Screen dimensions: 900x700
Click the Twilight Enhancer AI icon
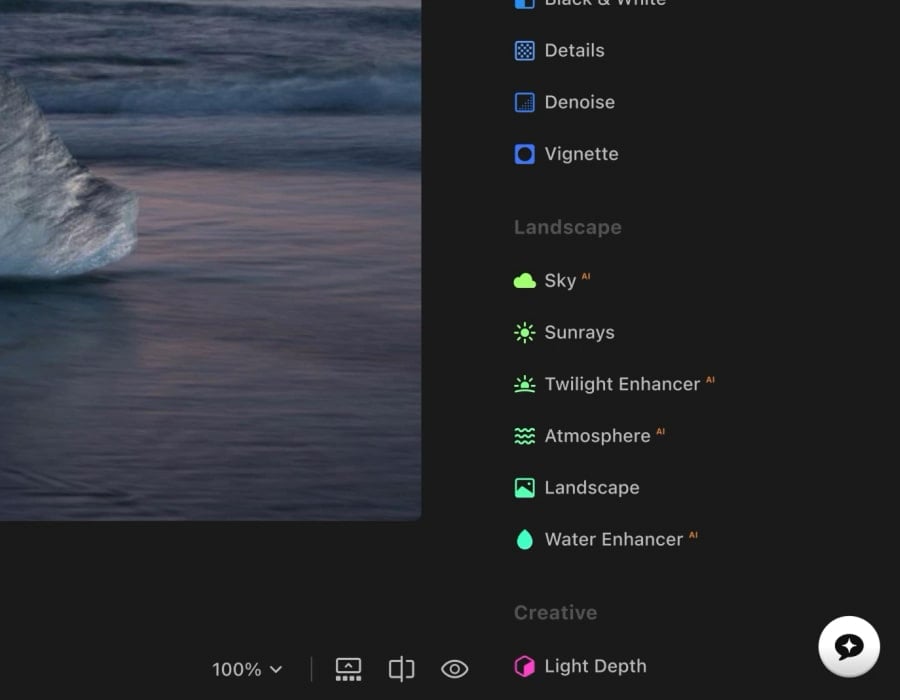tap(523, 384)
